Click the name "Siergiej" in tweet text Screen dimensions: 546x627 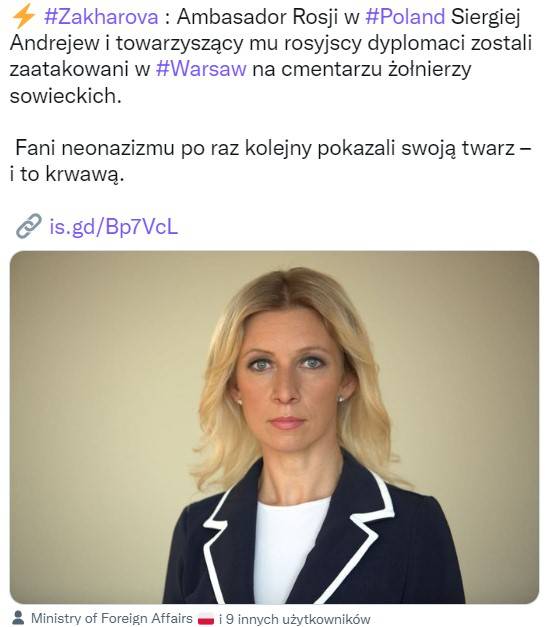[486, 18]
